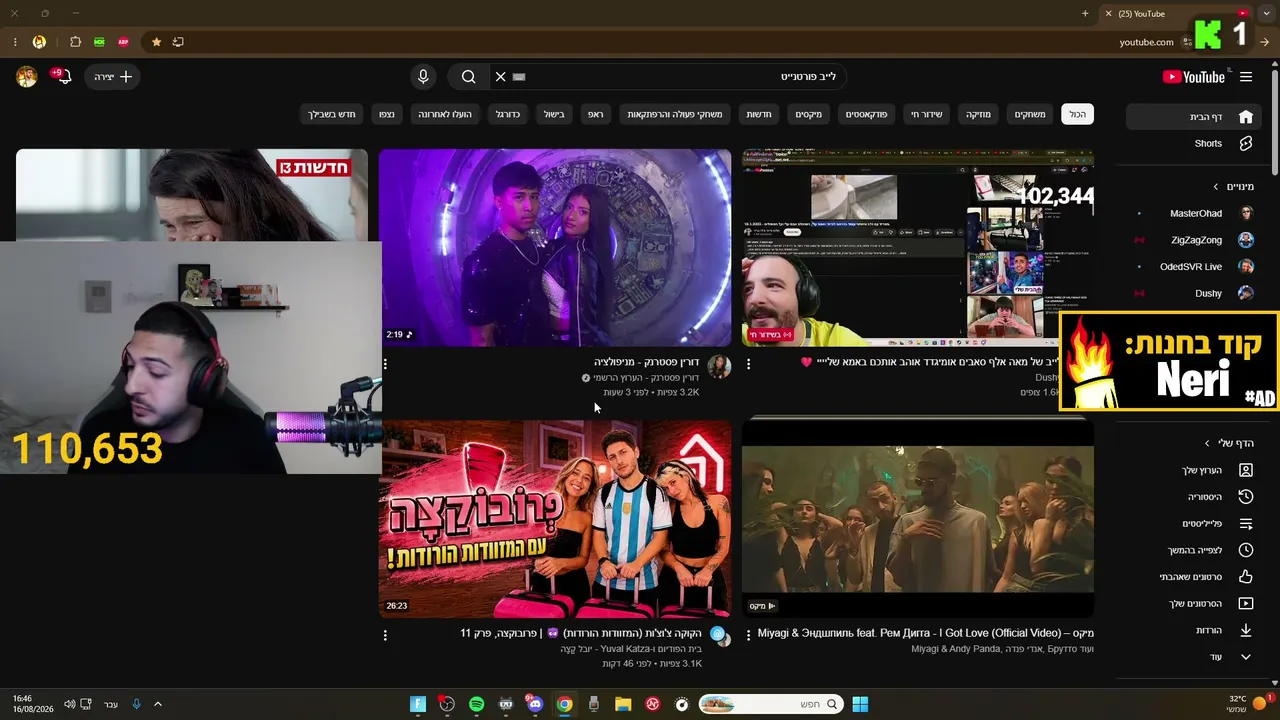Open the ABP ad blocker extension
Screen dimensions: 1280x720
[123, 42]
